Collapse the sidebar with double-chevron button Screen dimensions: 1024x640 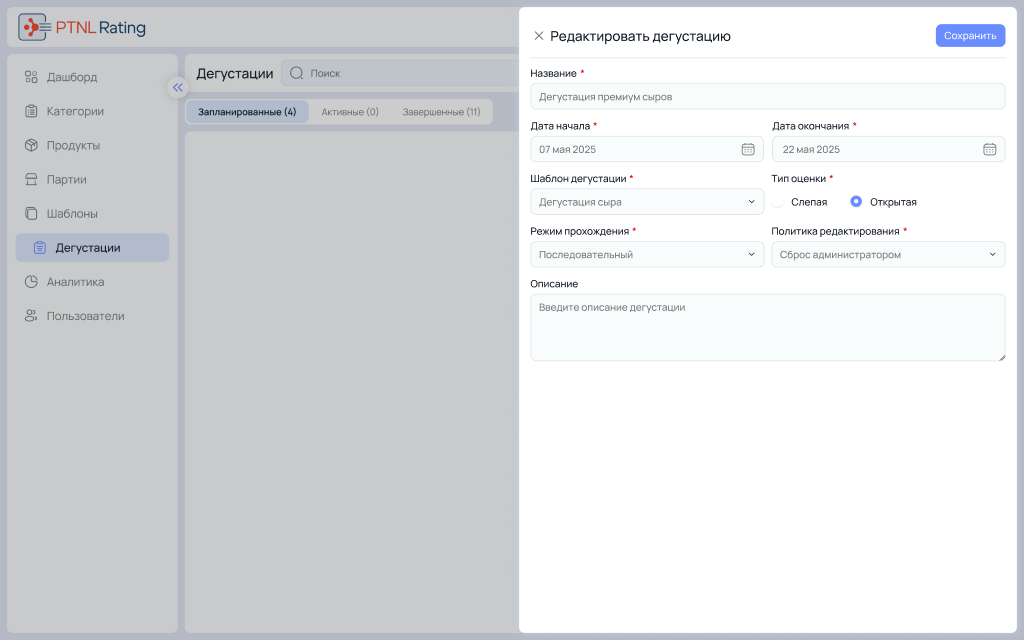[178, 87]
